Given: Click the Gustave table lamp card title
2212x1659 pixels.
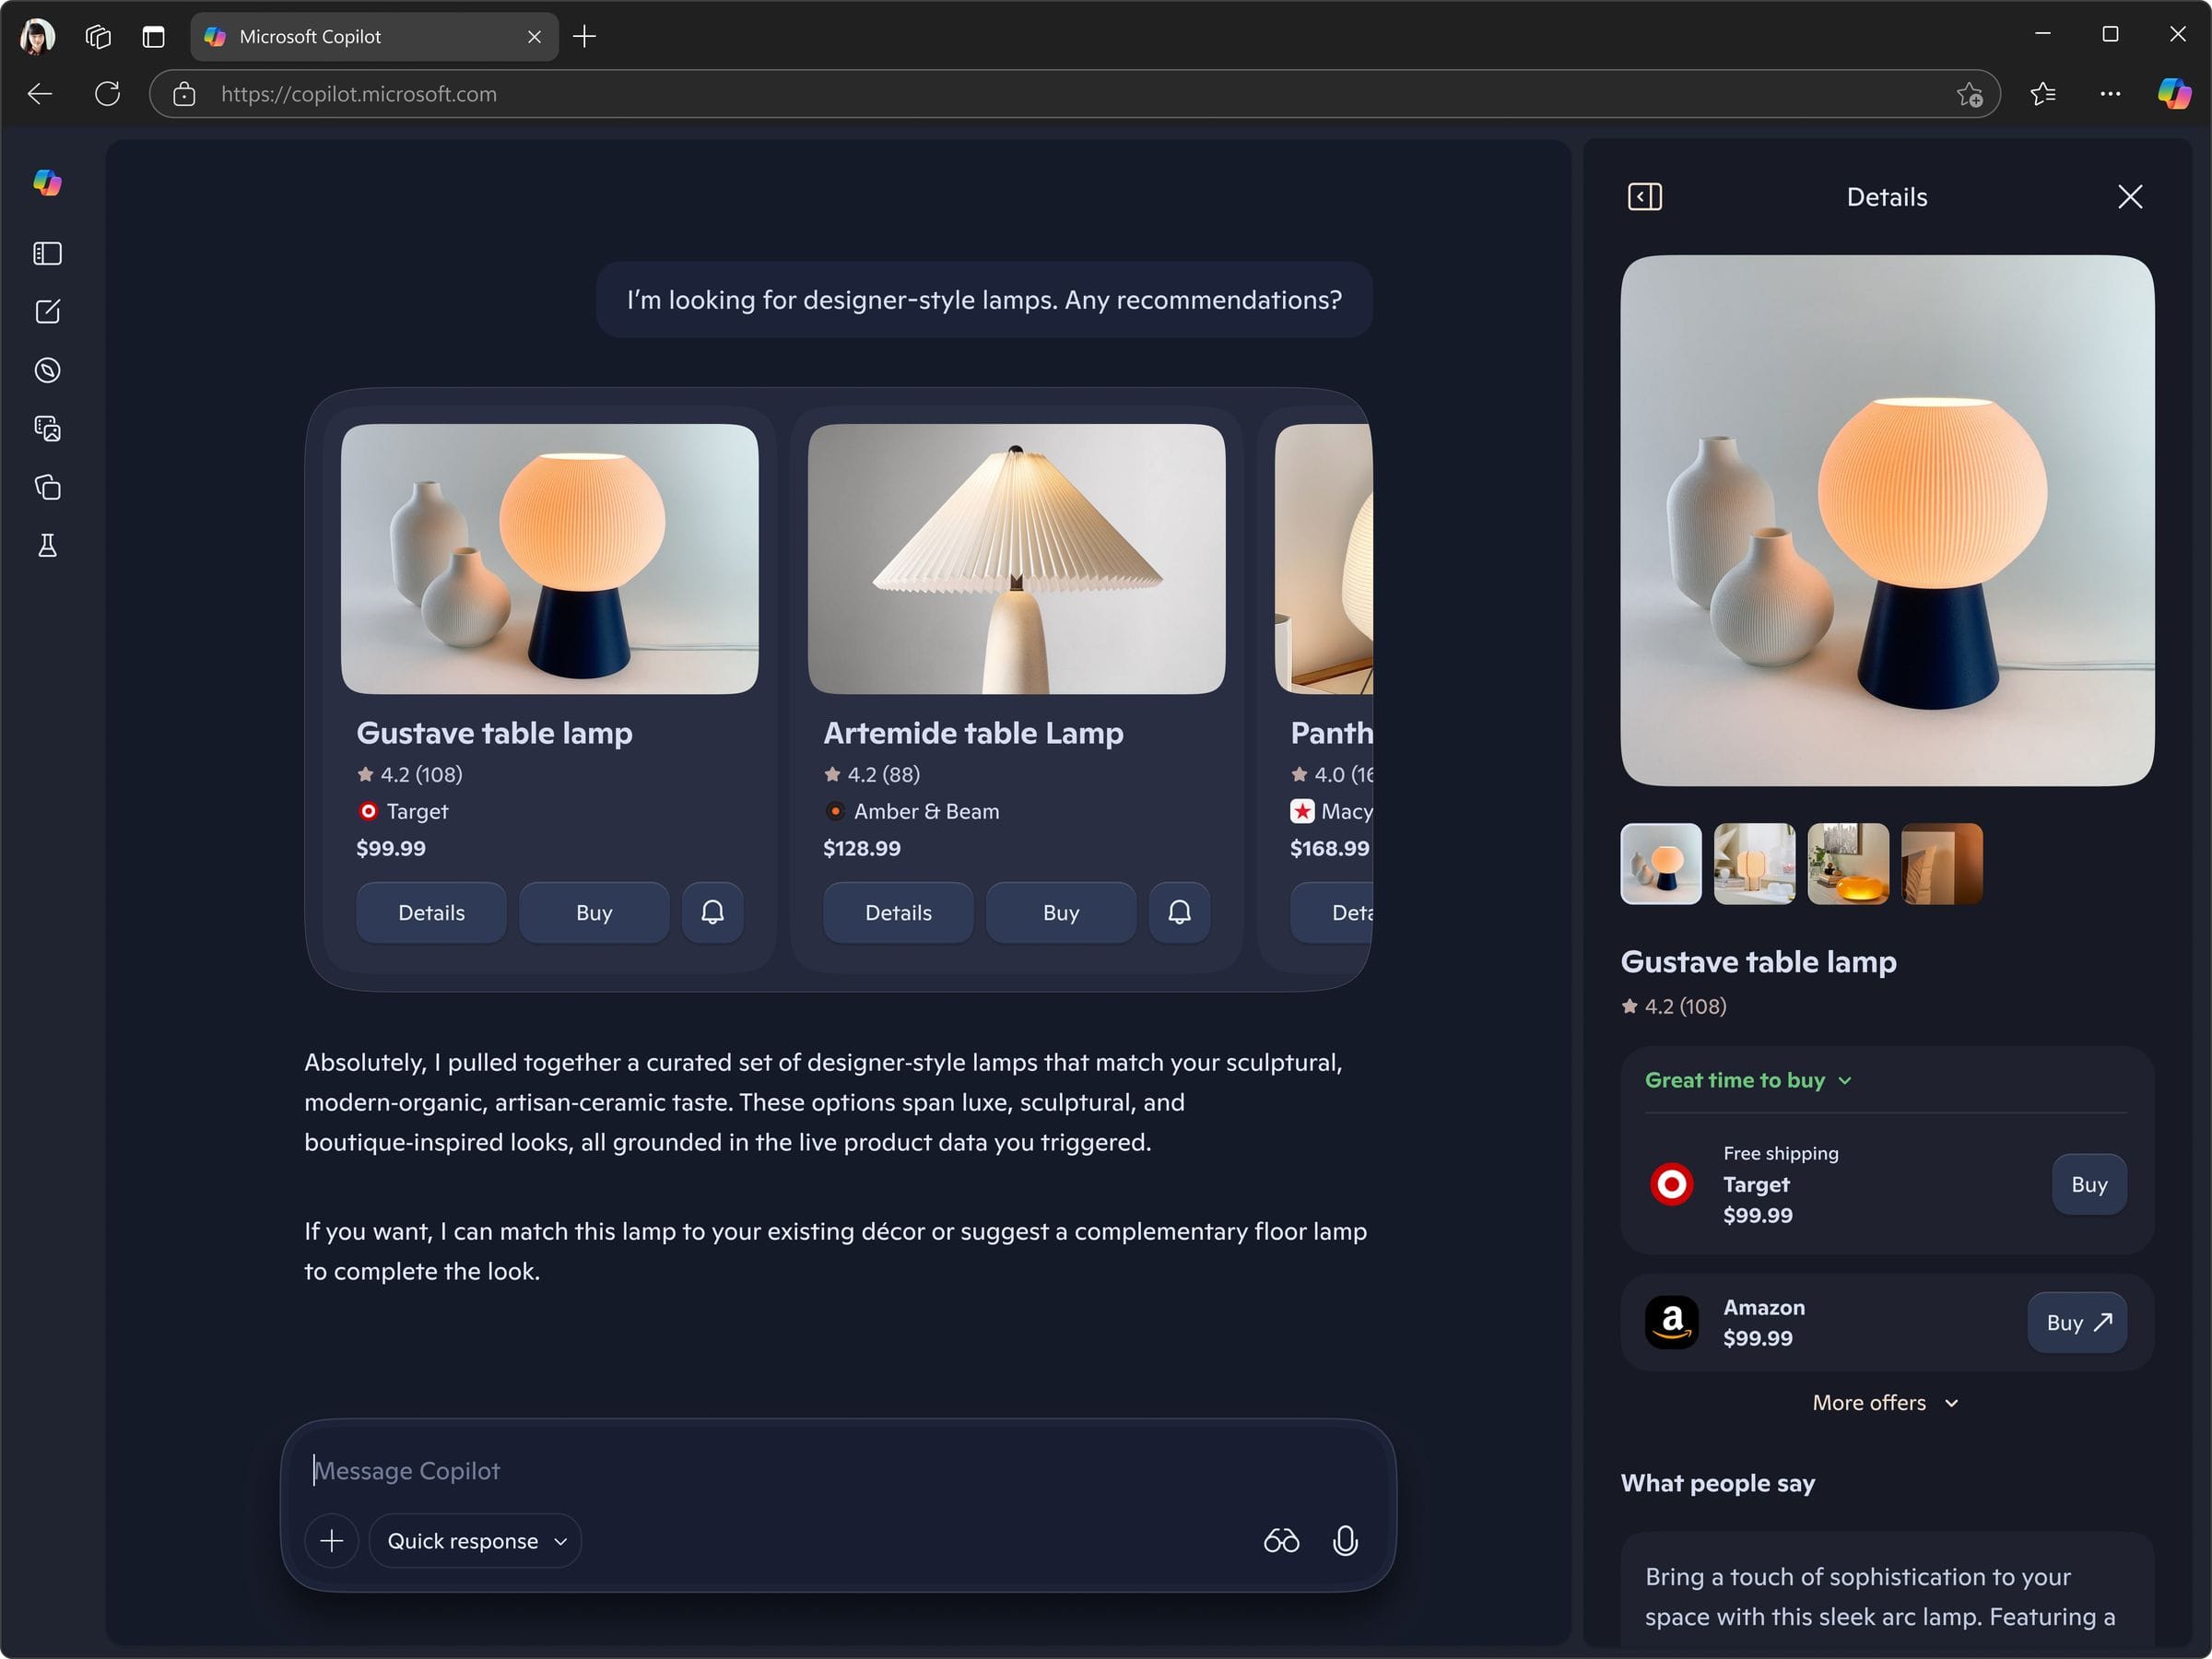Looking at the screenshot, I should 494,733.
